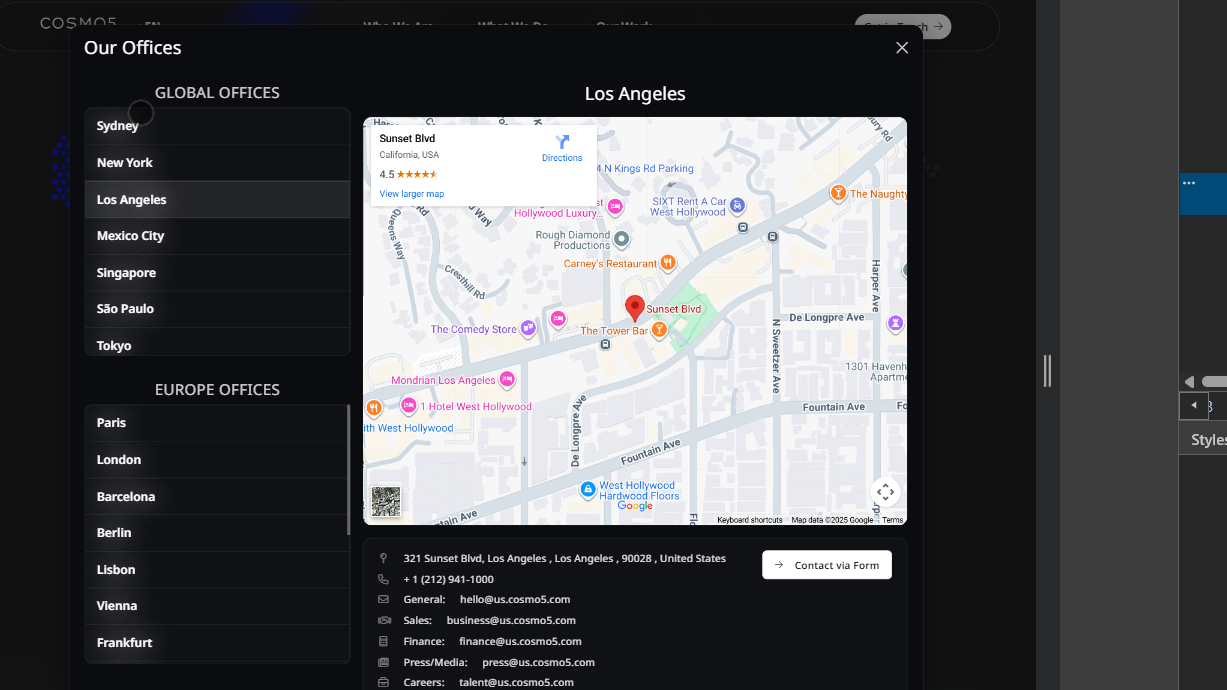Select New York office
Image resolution: width=1227 pixels, height=690 pixels.
[x=217, y=163]
